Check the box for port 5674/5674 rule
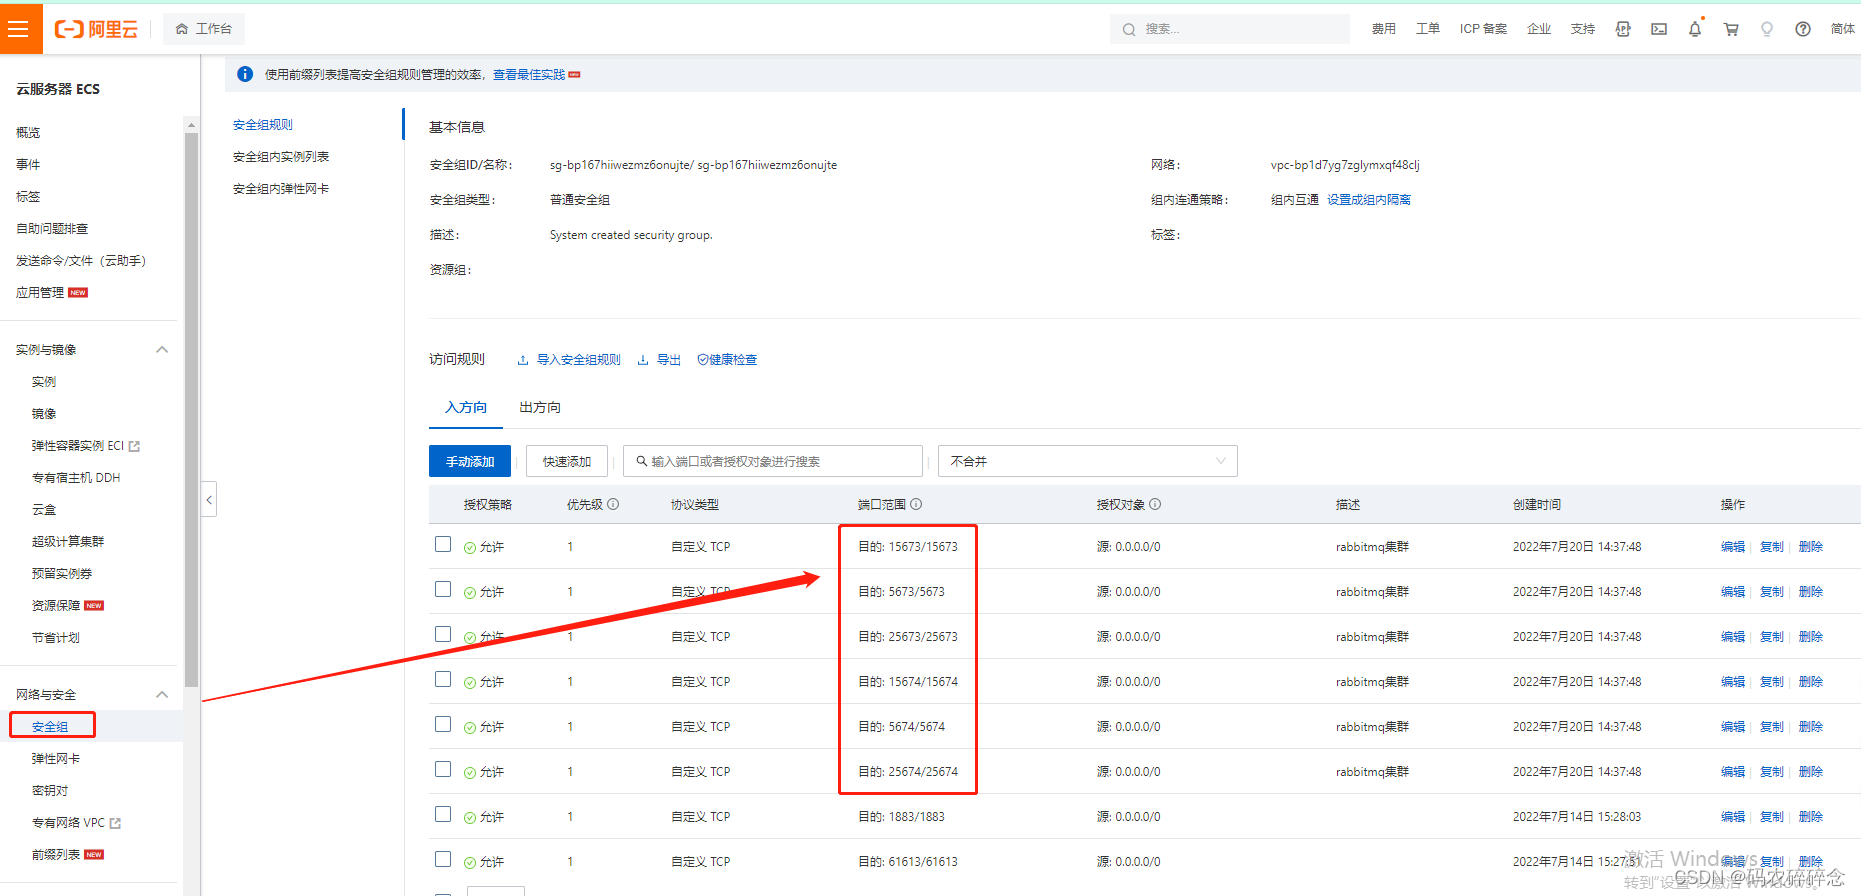1861x896 pixels. pos(443,724)
